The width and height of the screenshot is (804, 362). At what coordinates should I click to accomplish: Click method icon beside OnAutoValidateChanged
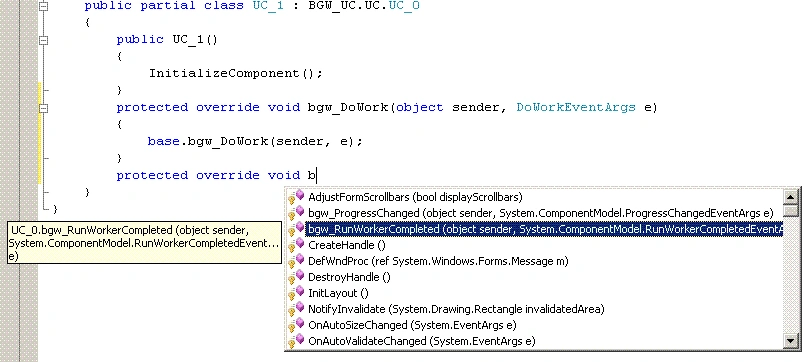(296, 341)
